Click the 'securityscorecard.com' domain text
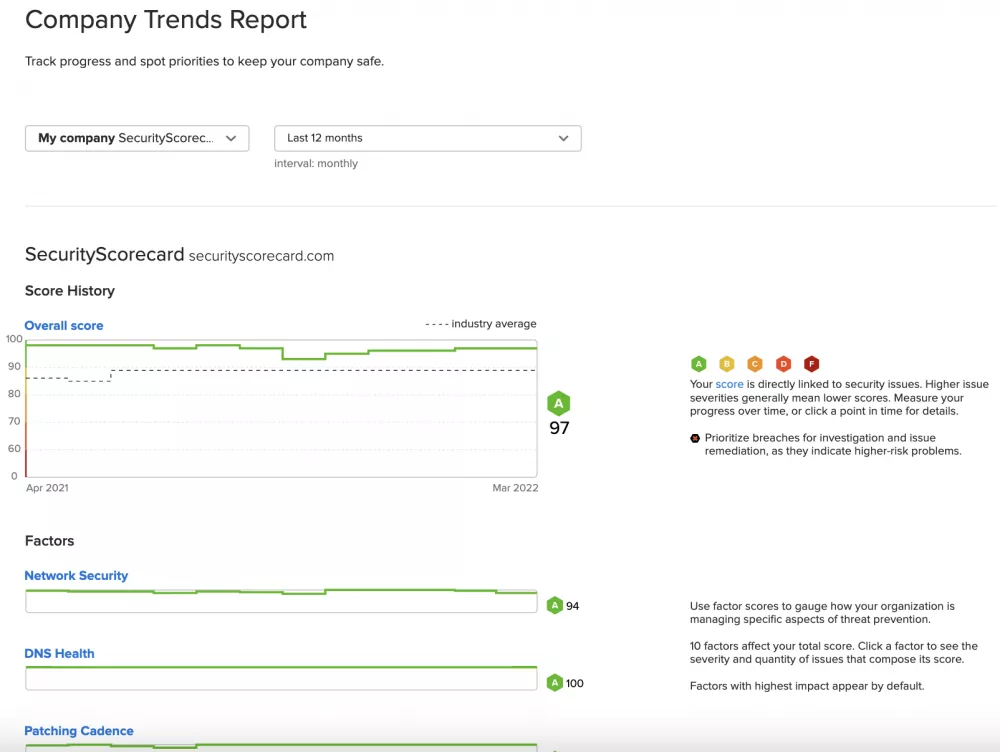The width and height of the screenshot is (1000, 752). pyautogui.click(x=261, y=256)
